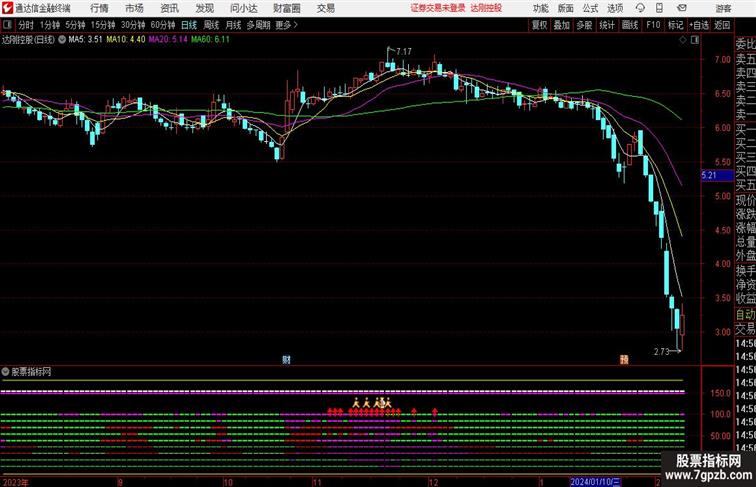Switch to the 月线 monthly tab
This screenshot has height=487, width=756.
point(233,25)
